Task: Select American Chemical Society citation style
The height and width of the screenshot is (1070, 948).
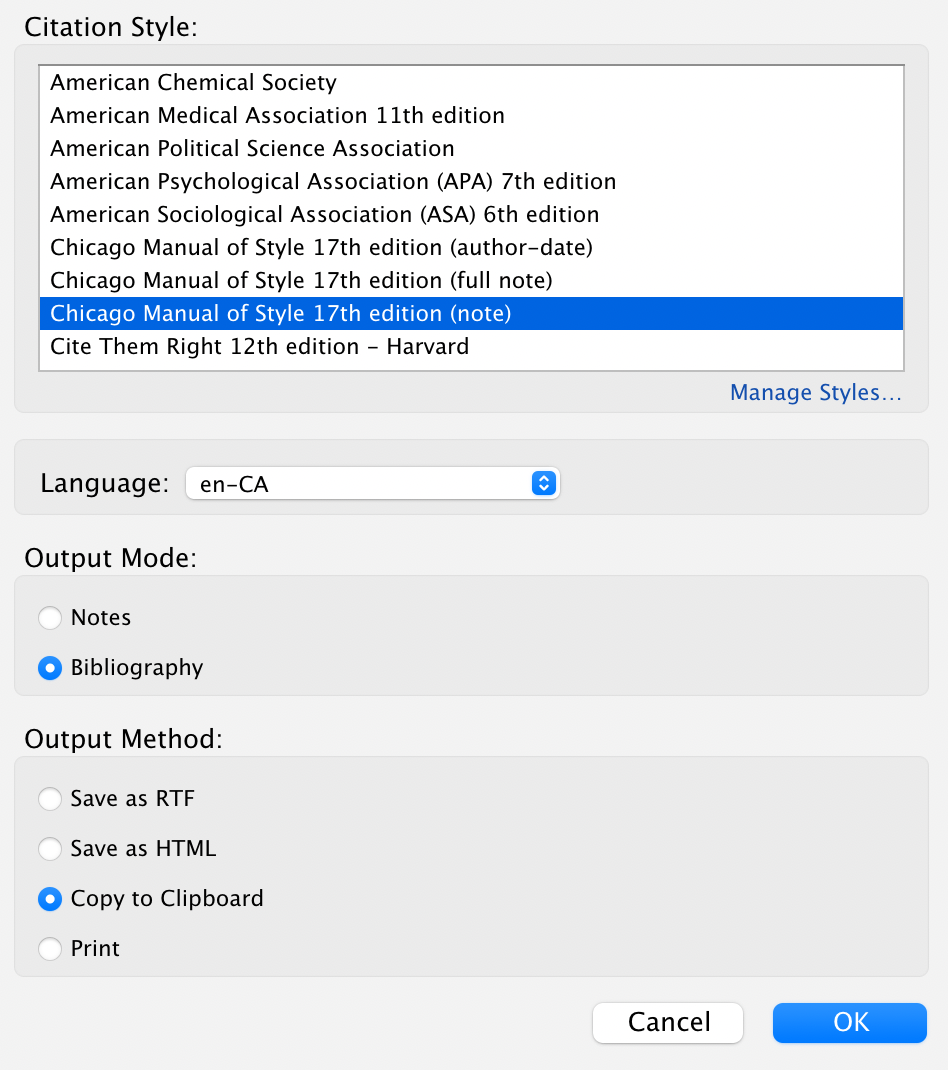Action: tap(472, 83)
